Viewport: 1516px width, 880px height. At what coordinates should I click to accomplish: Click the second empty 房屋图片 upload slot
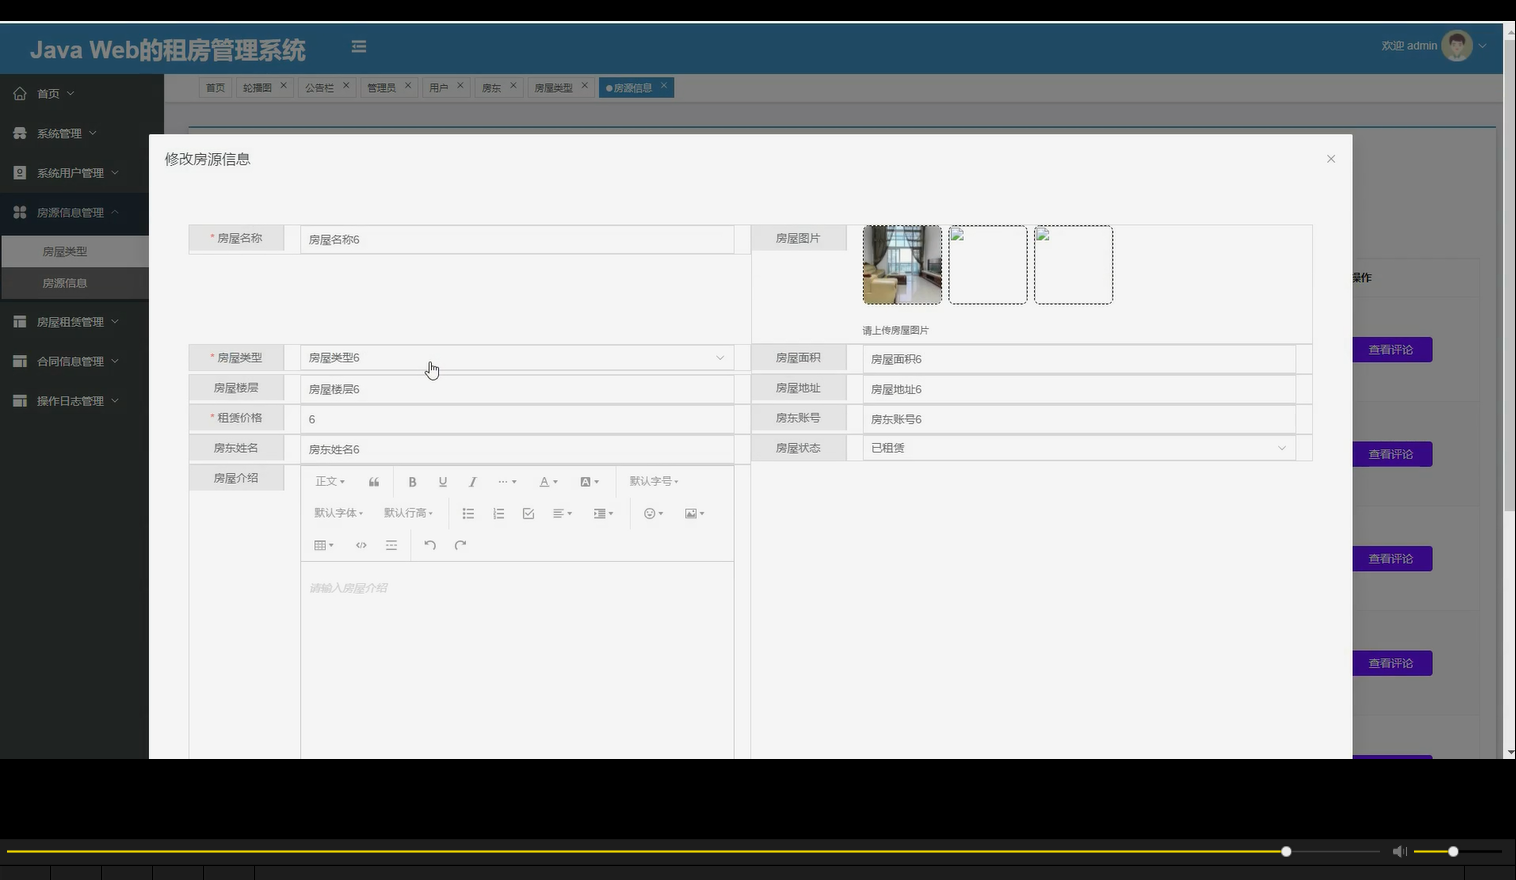tap(988, 265)
